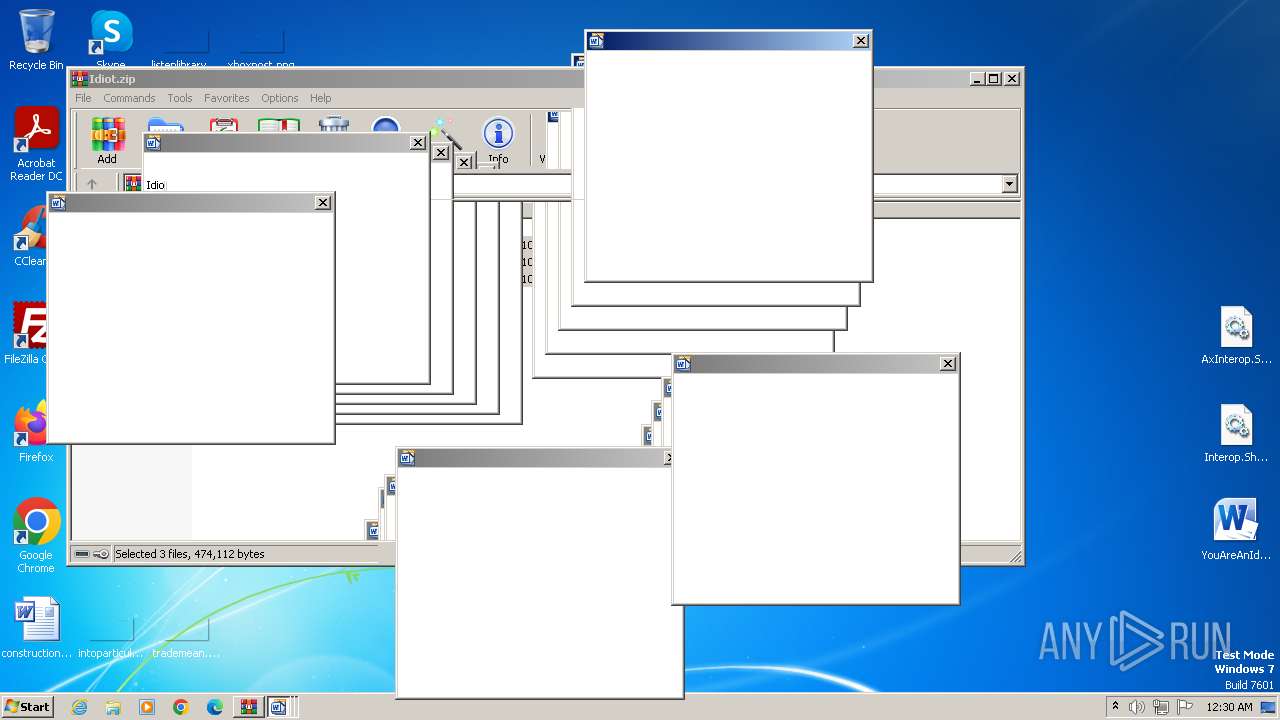The width and height of the screenshot is (1280, 720).
Task: Select the trademean... desktop file
Action: (x=186, y=640)
